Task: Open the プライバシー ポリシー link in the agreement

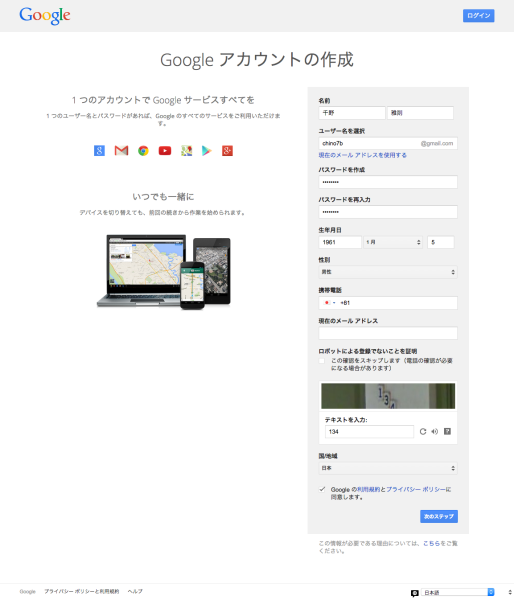Action: [x=416, y=489]
